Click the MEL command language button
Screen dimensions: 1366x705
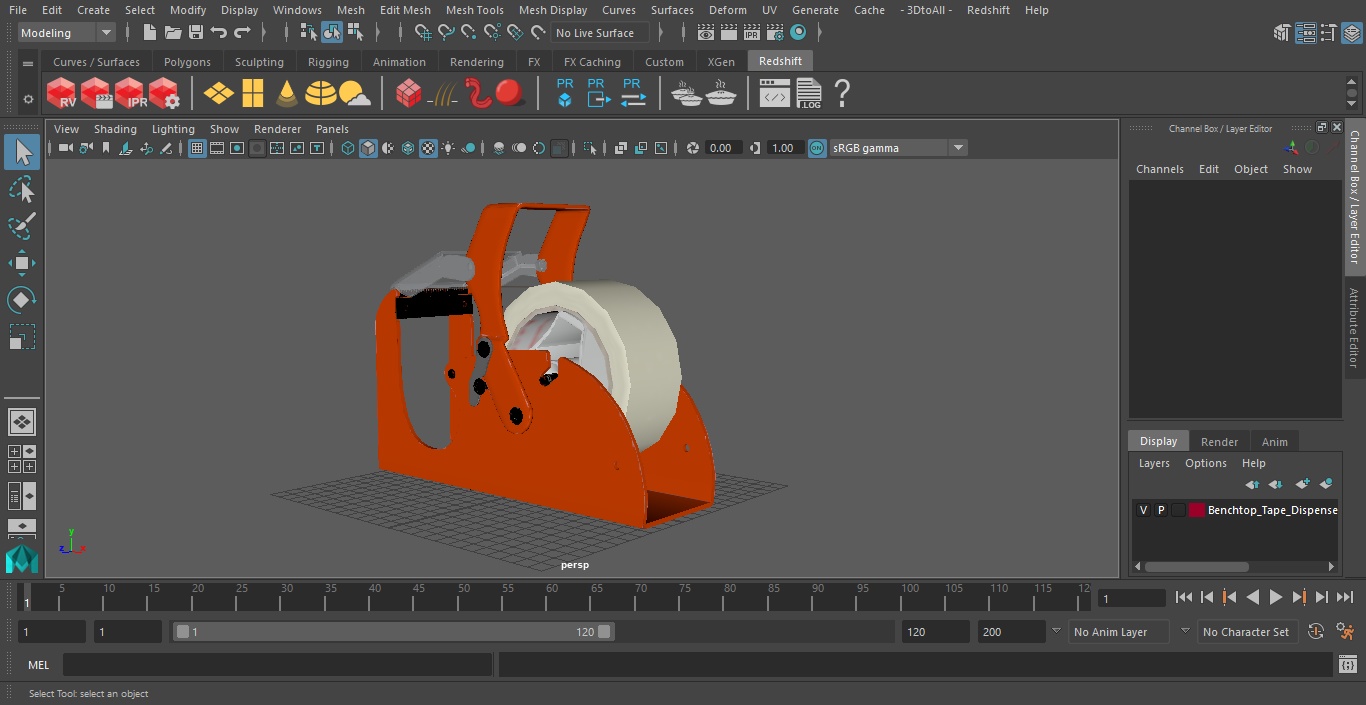click(39, 665)
